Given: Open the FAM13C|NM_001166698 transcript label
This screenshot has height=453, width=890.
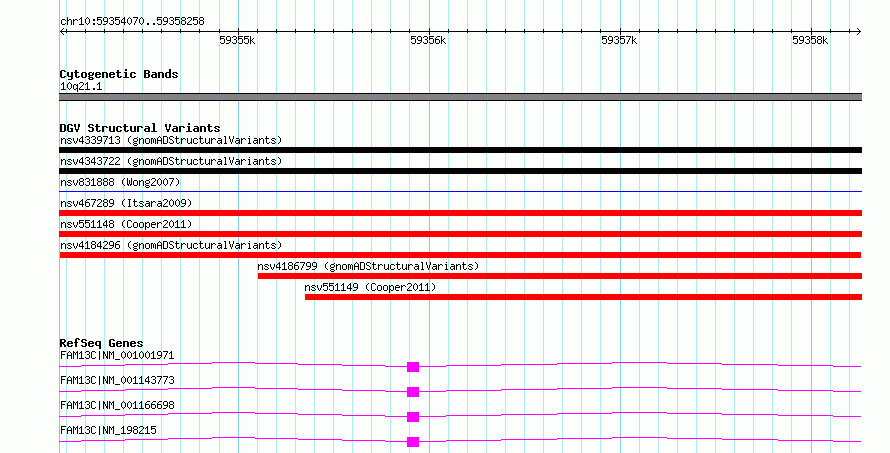Looking at the screenshot, I should (x=117, y=405).
